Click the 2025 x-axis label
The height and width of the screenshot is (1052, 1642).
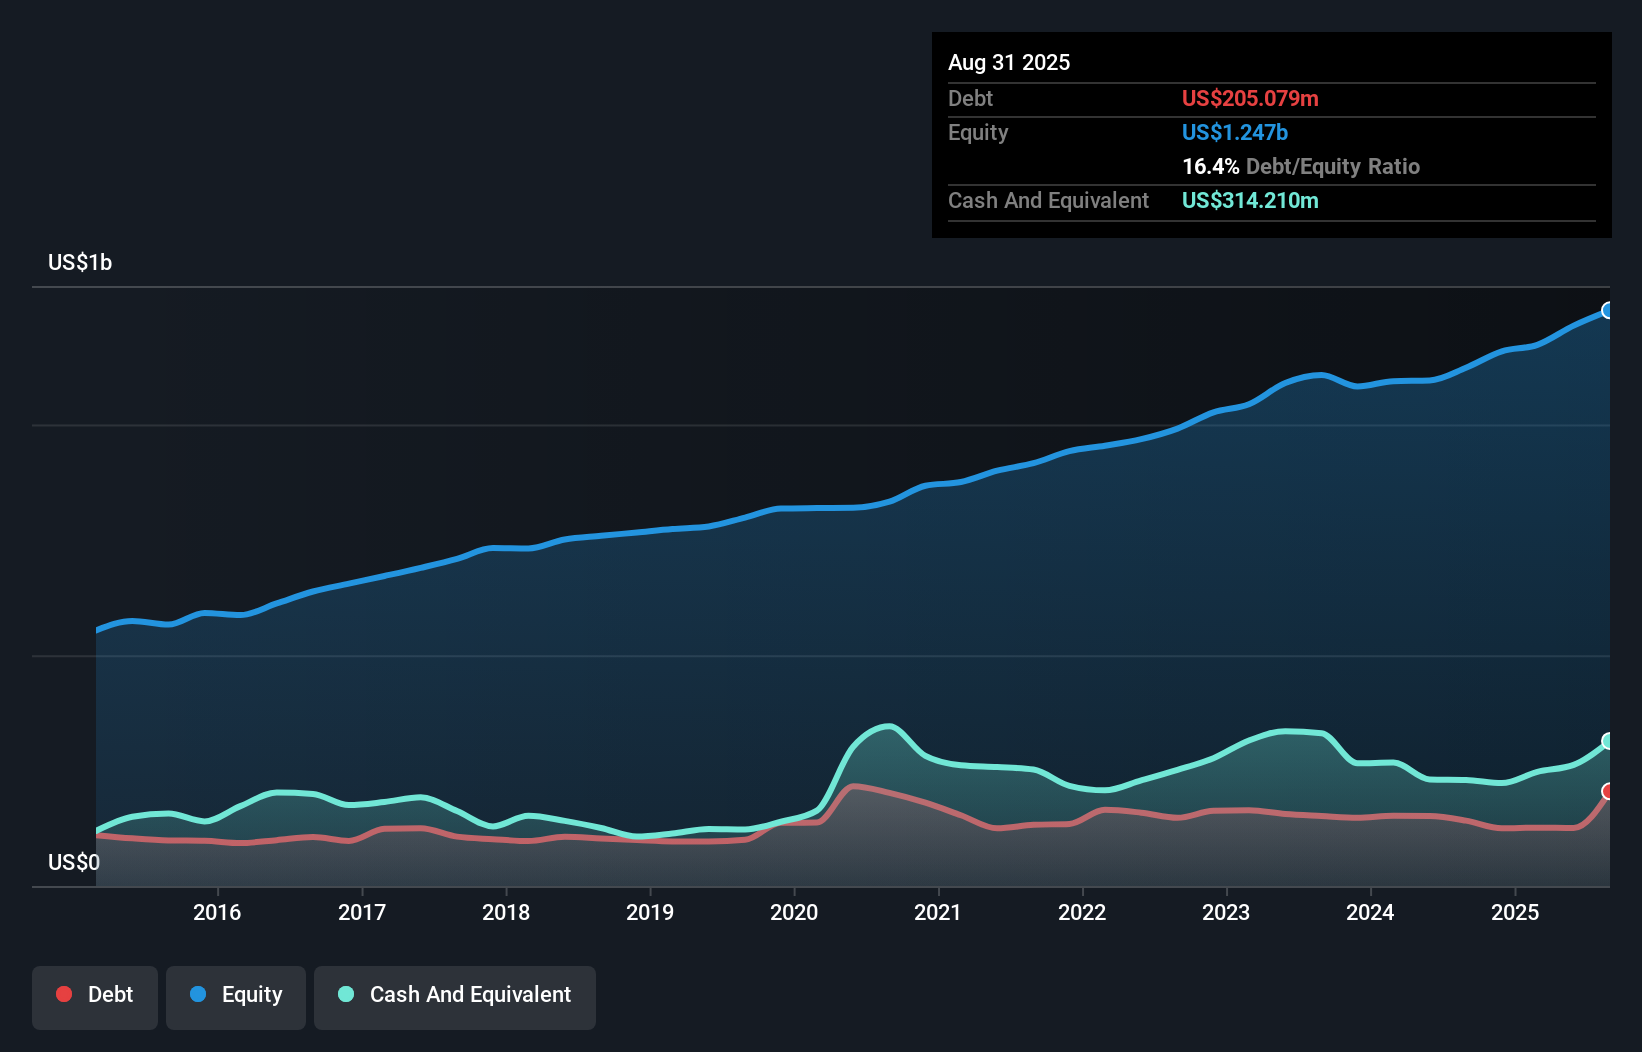point(1515,912)
